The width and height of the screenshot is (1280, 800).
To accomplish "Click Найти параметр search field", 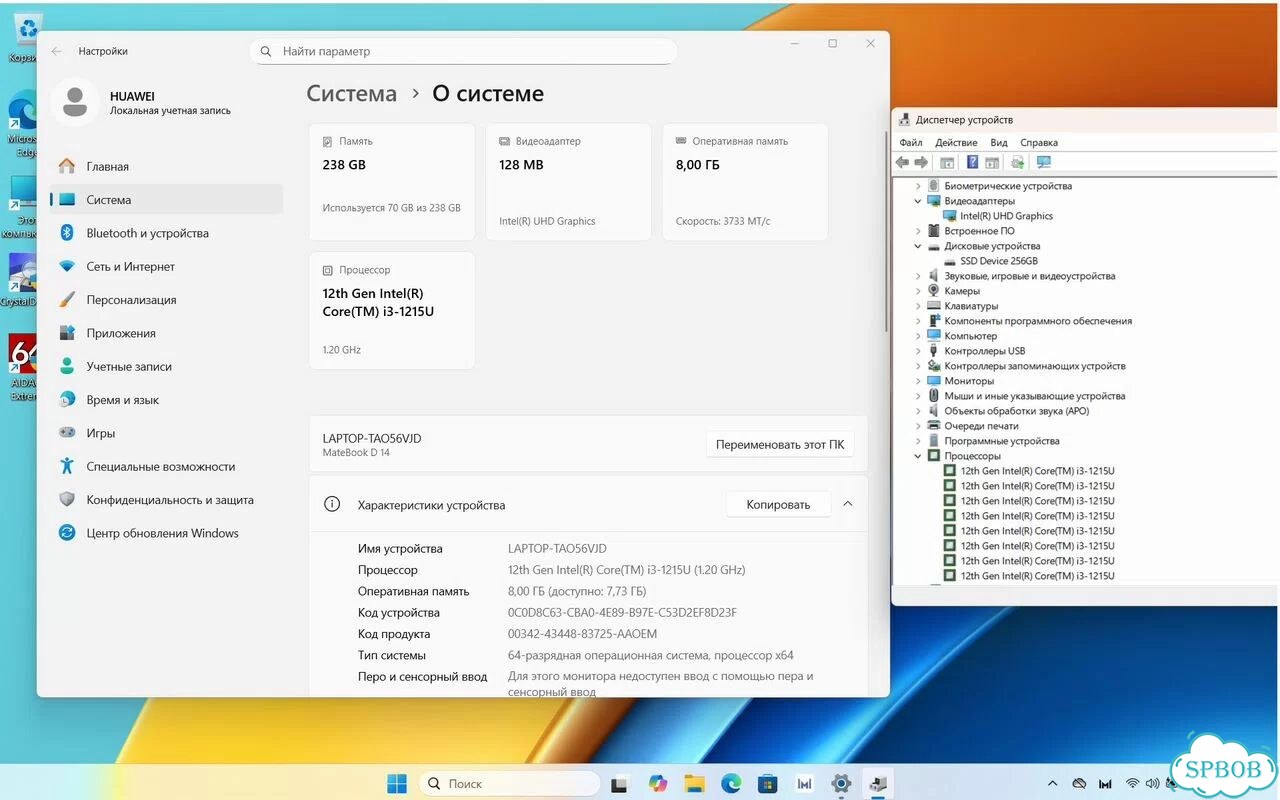I will click(x=463, y=51).
